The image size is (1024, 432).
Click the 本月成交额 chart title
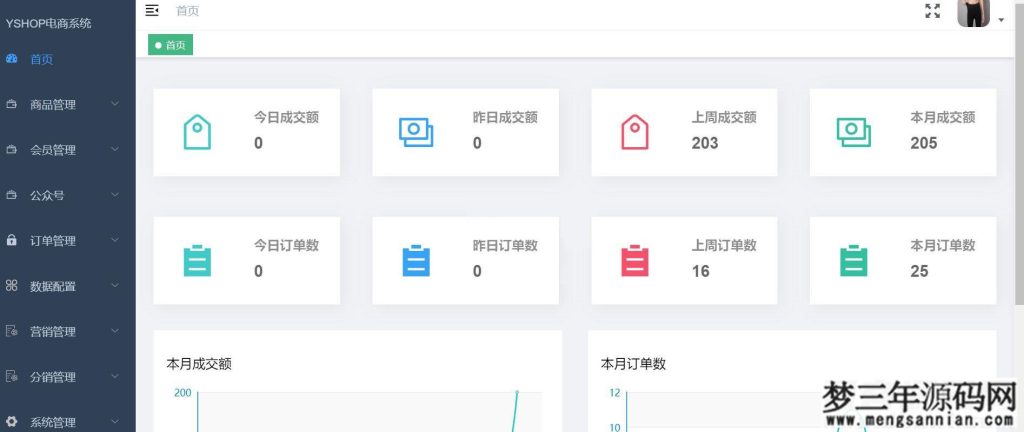tap(199, 364)
